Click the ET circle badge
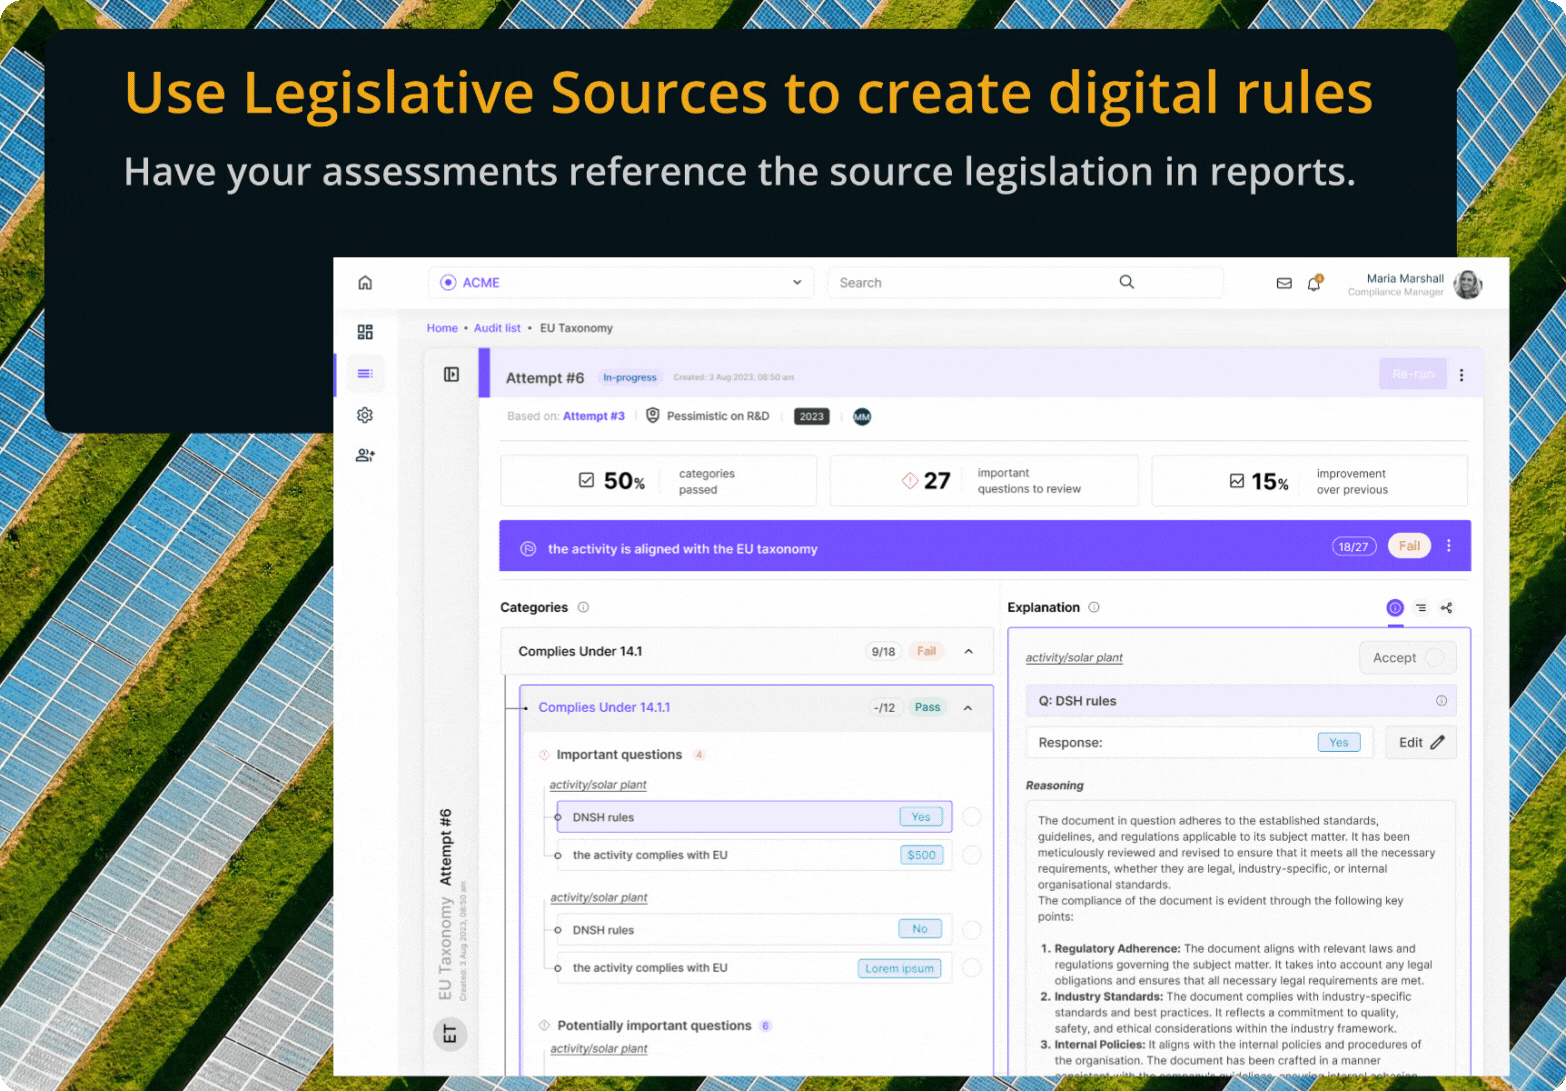The image size is (1566, 1091). pos(450,1034)
